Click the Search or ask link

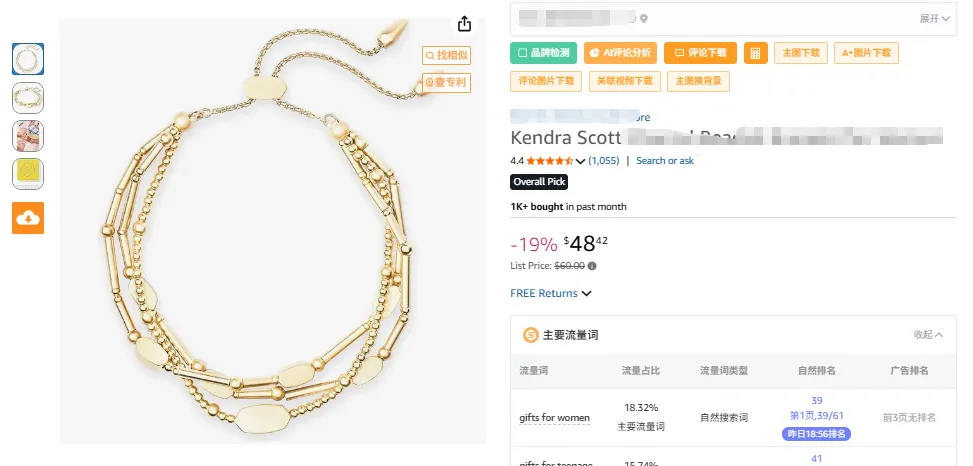665,161
